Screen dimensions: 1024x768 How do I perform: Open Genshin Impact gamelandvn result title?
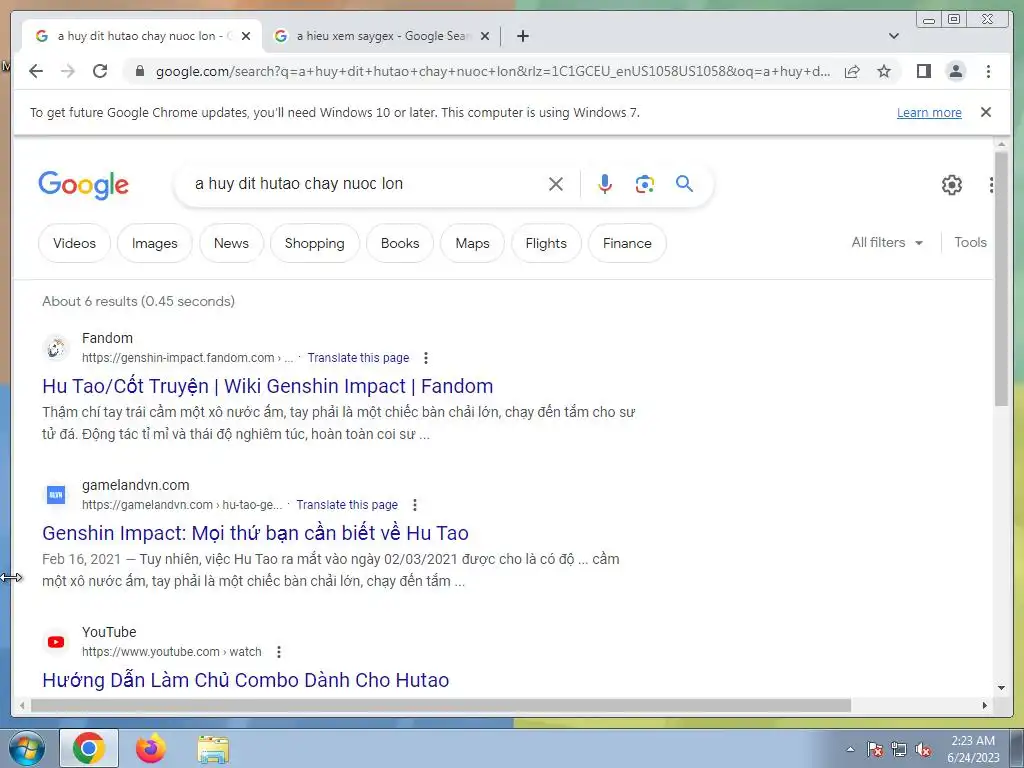coord(255,533)
